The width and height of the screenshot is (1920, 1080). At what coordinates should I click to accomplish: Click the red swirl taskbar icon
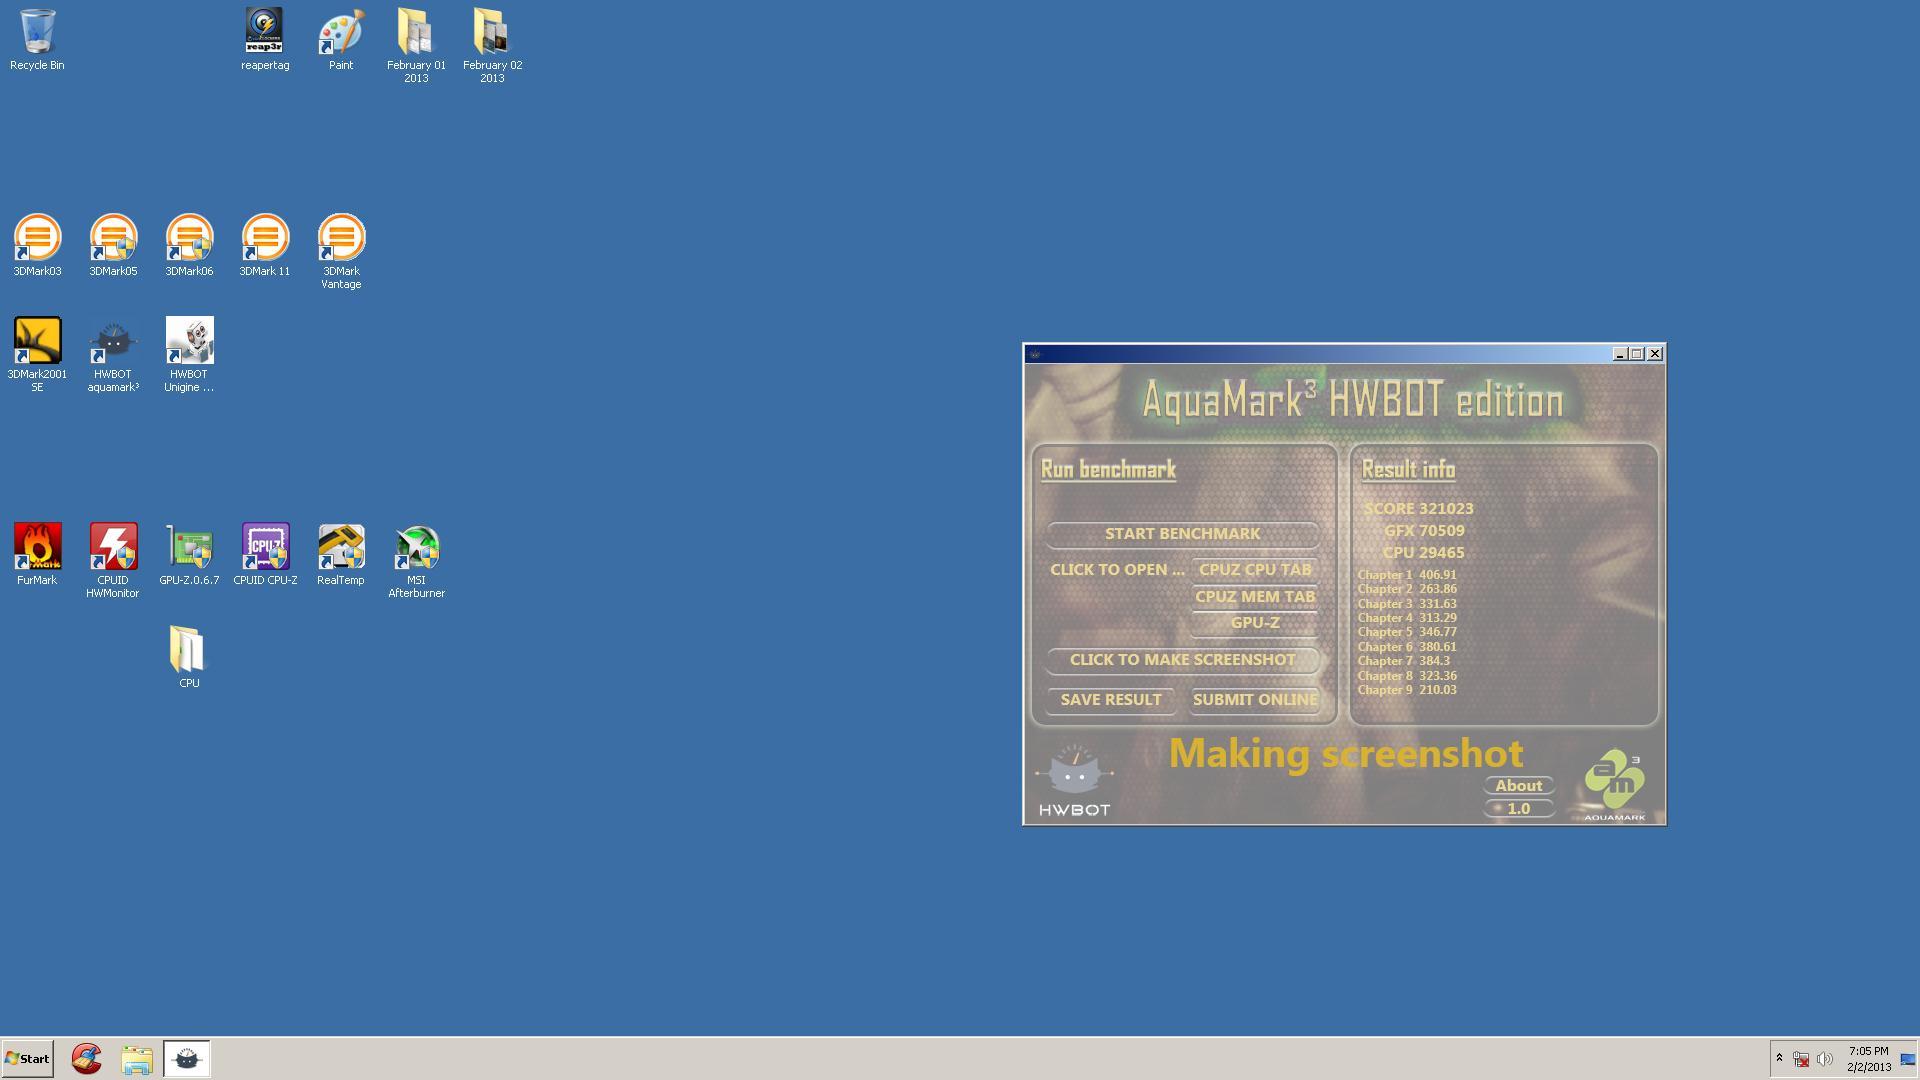pos(87,1058)
